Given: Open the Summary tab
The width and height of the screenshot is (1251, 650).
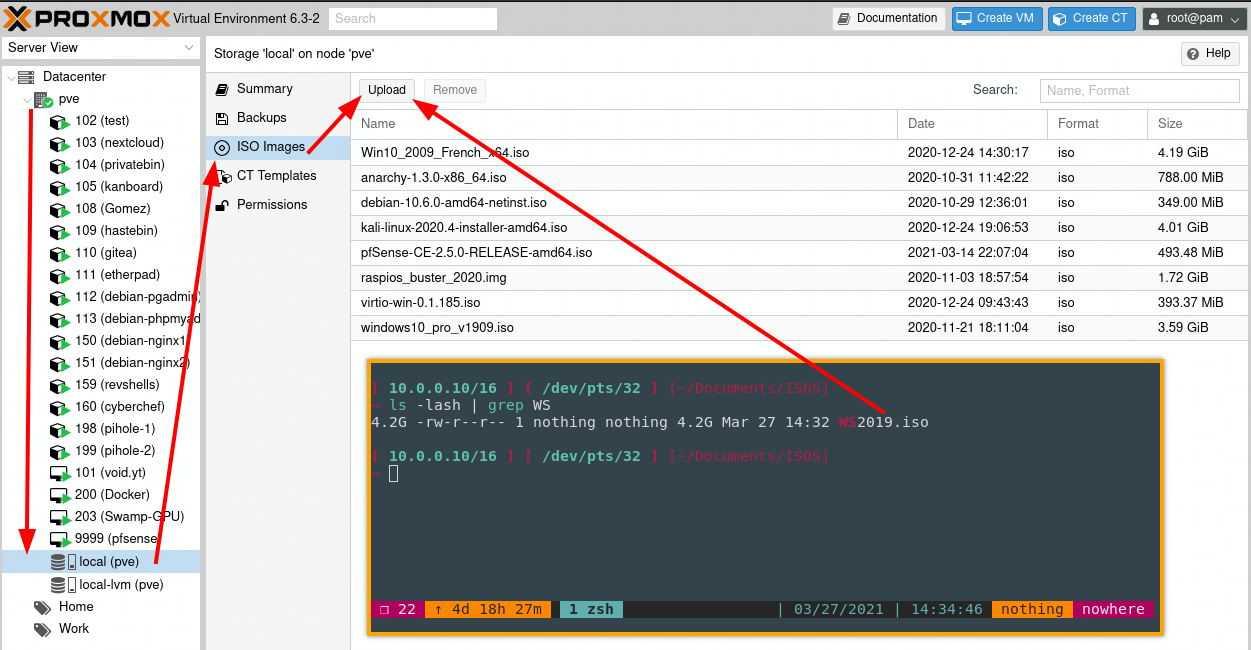Looking at the screenshot, I should click(278, 89).
